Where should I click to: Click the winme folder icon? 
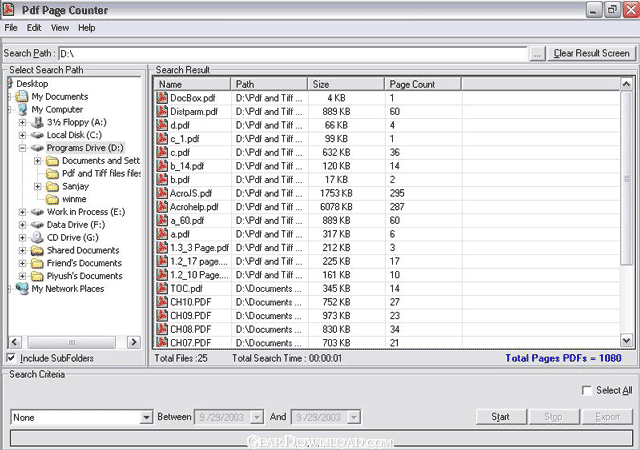[x=52, y=199]
